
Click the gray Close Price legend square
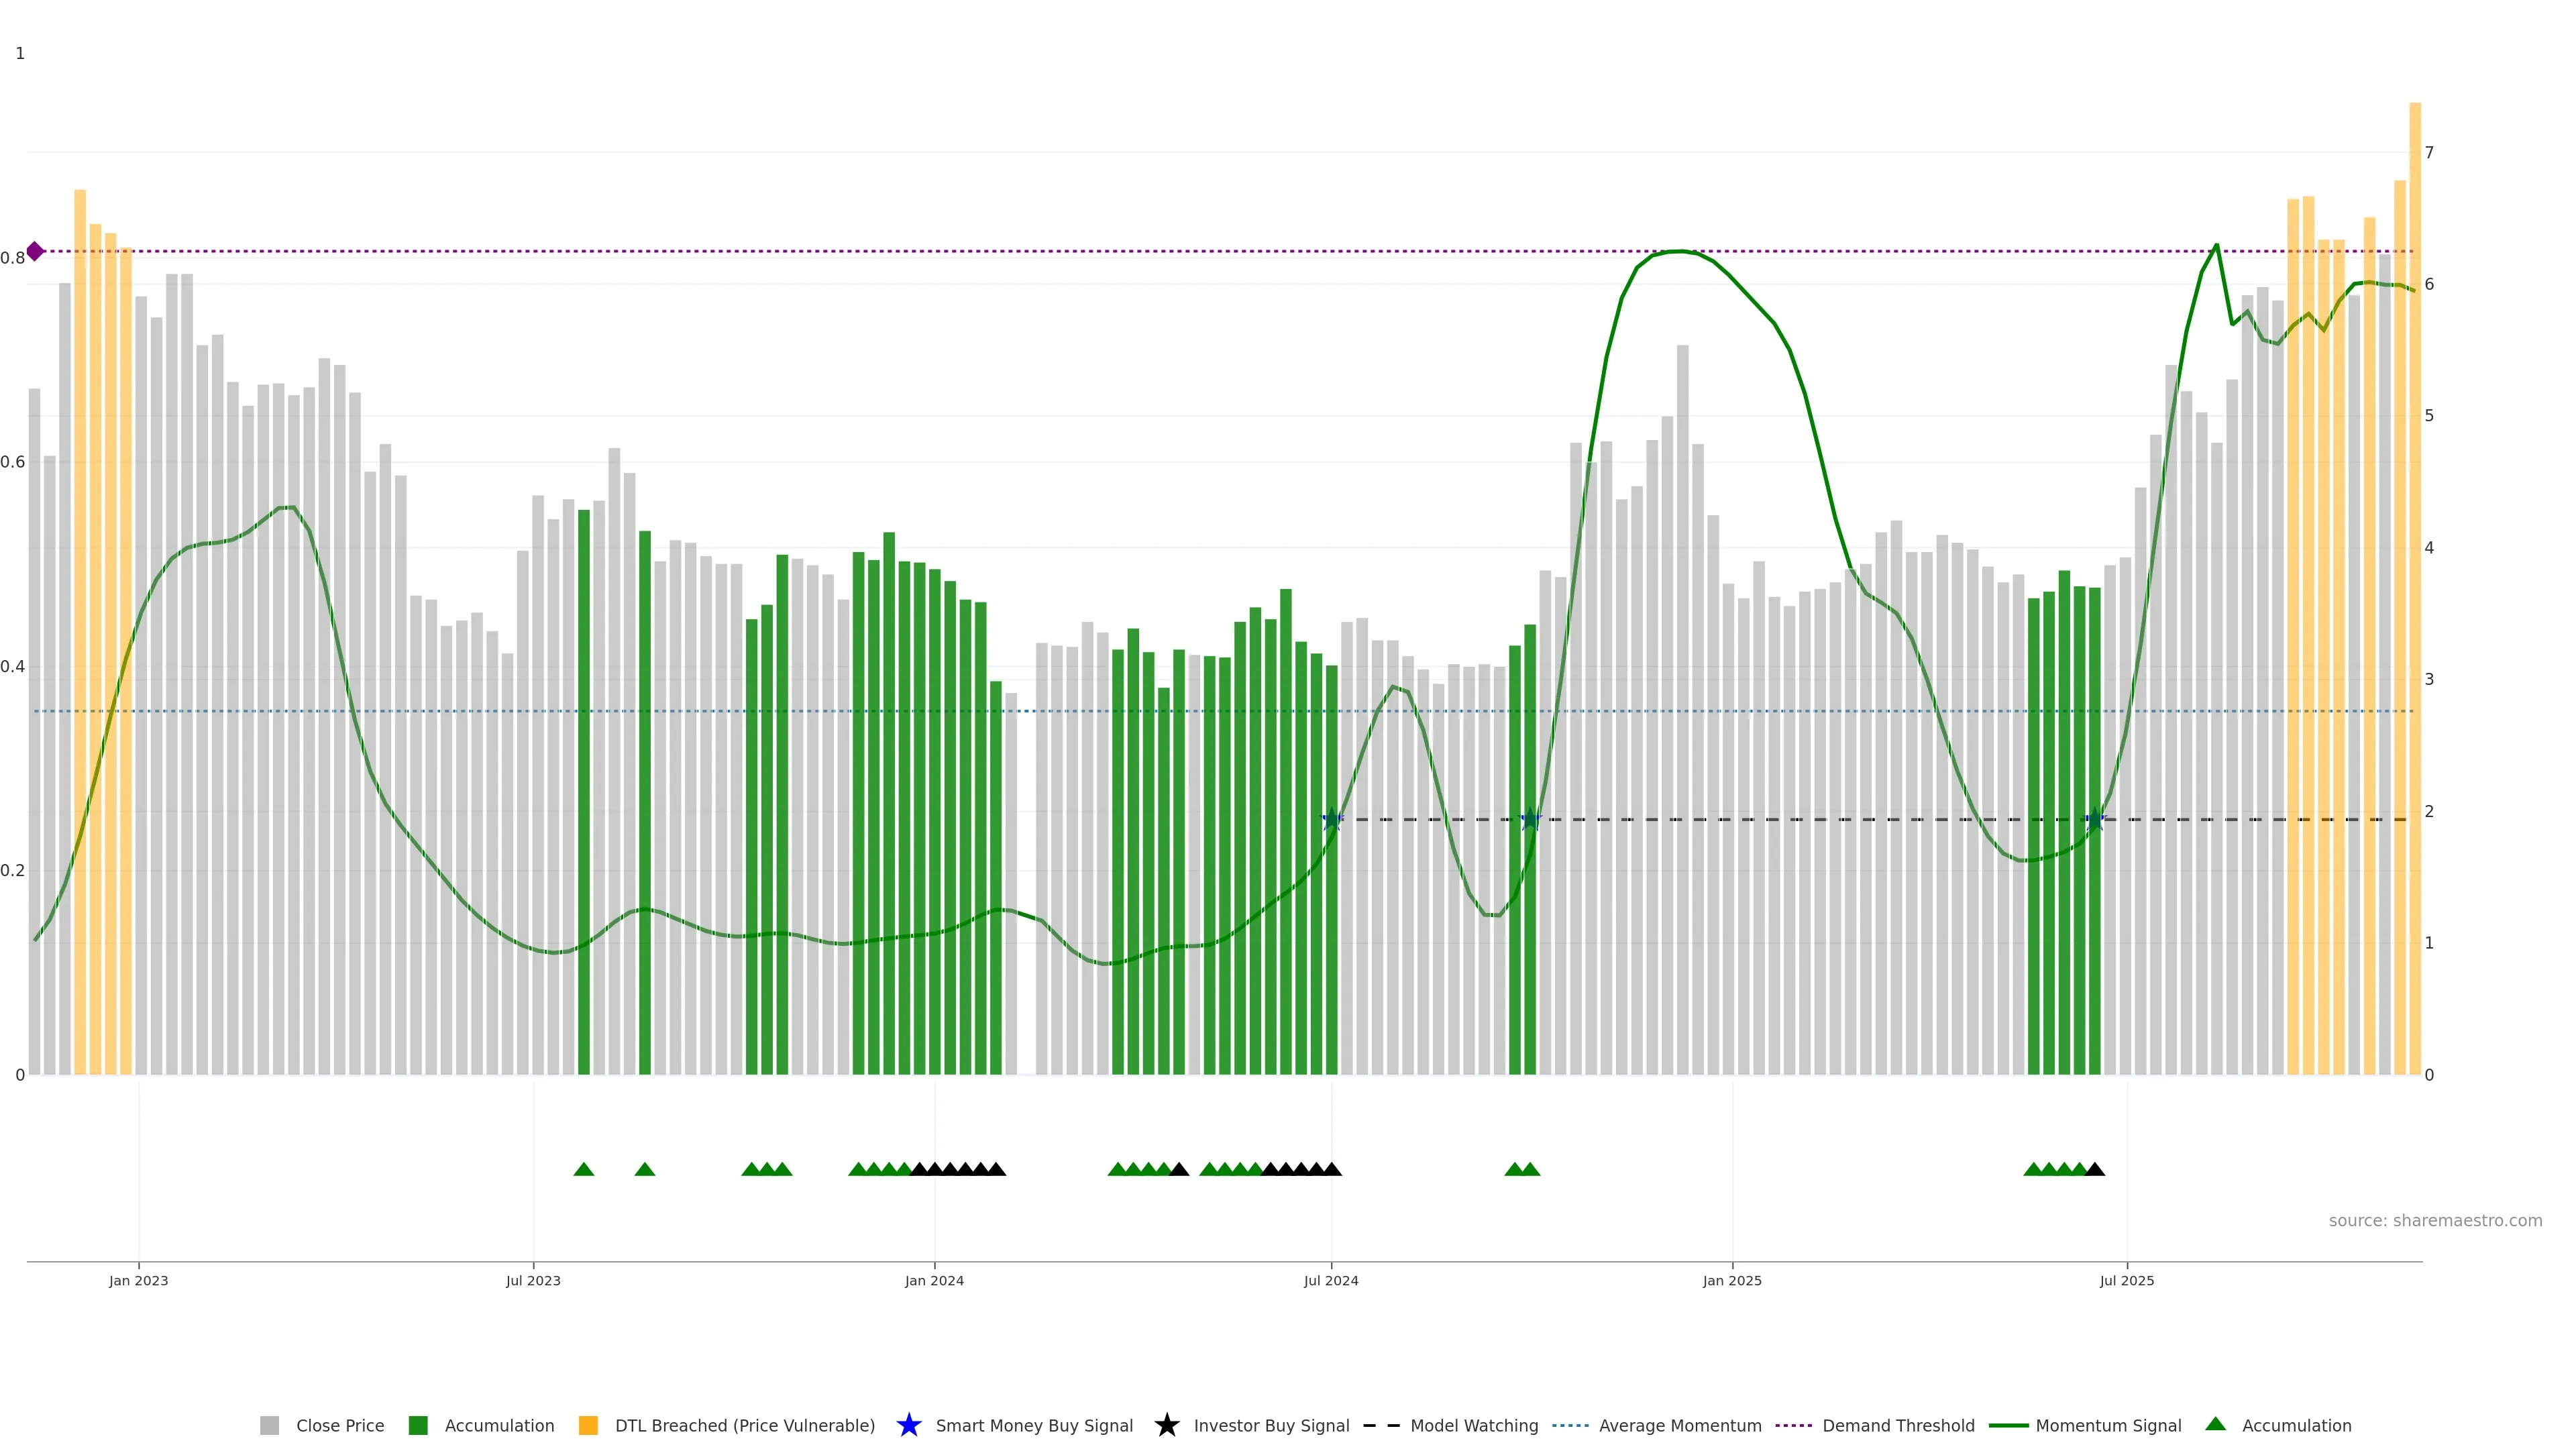(269, 1425)
